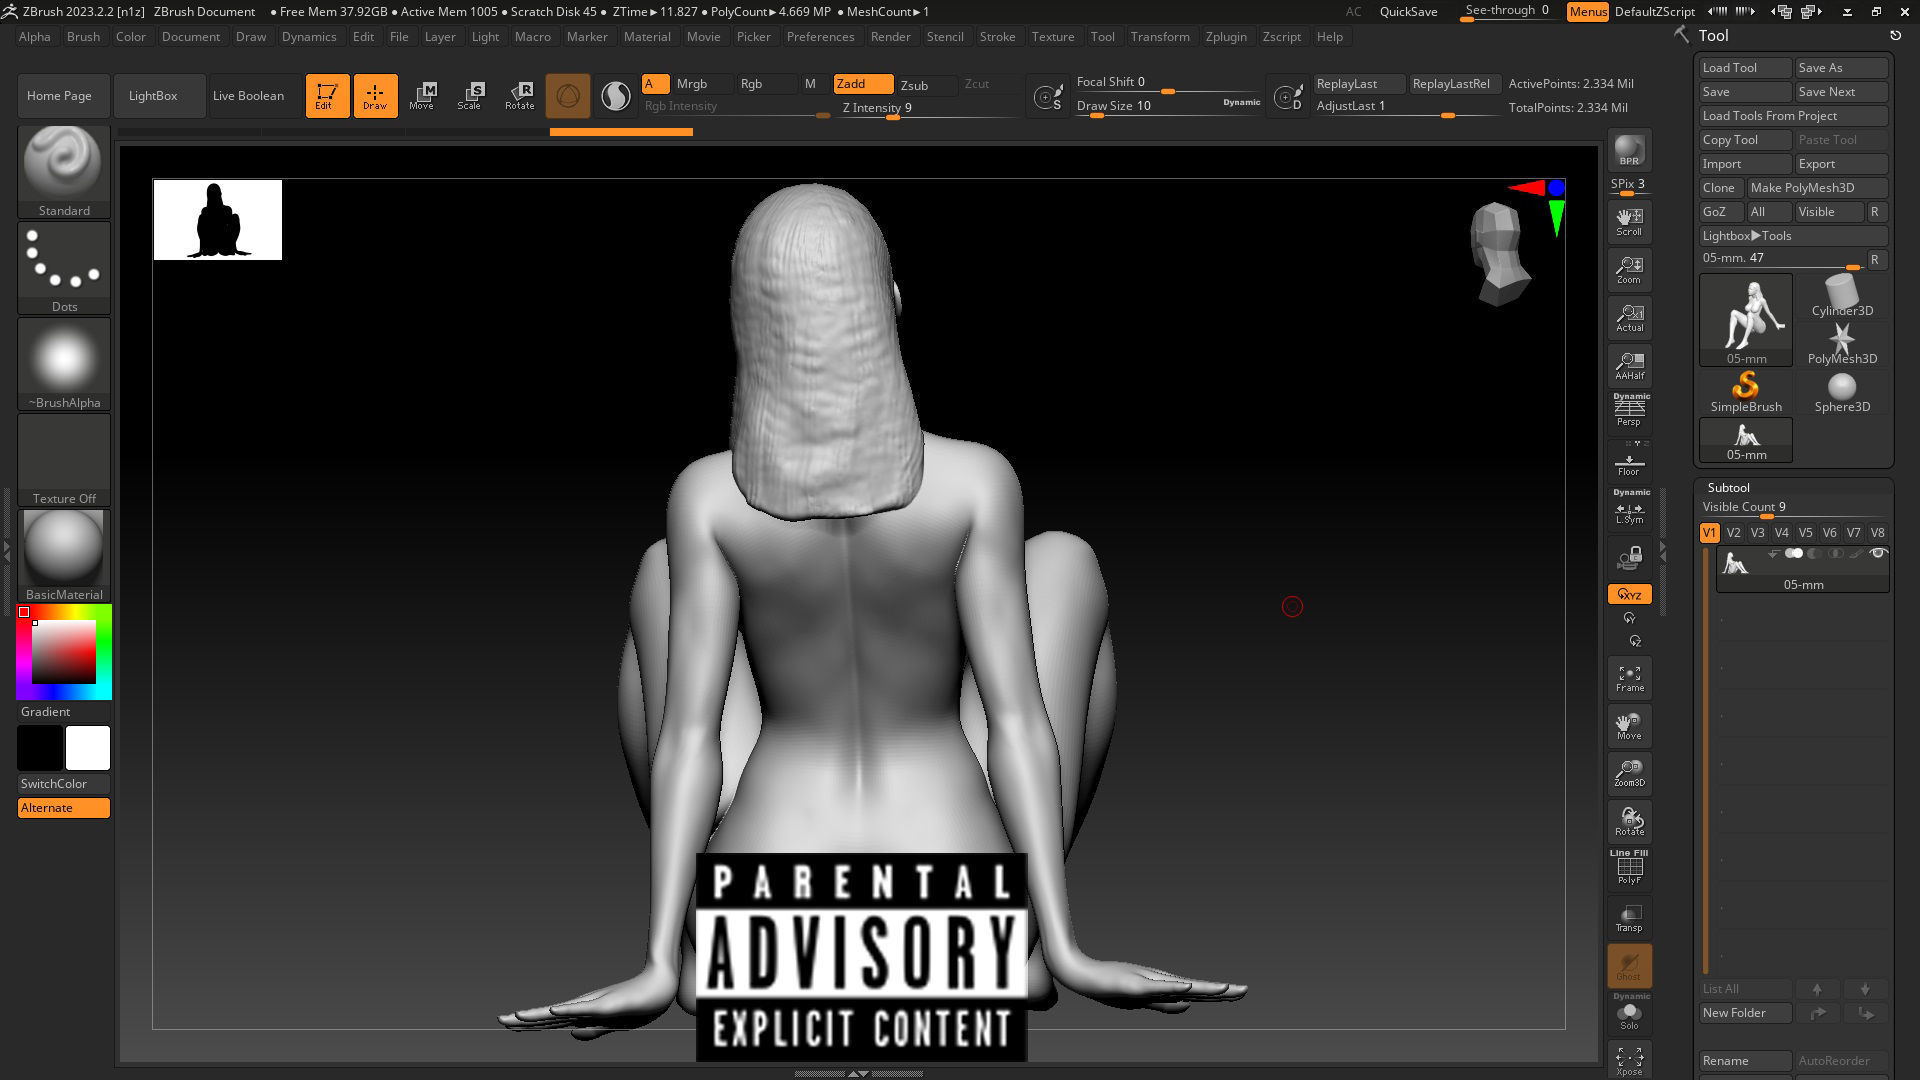Open Texture Off selector
Viewport: 1920px width, 1080px height.
point(64,460)
